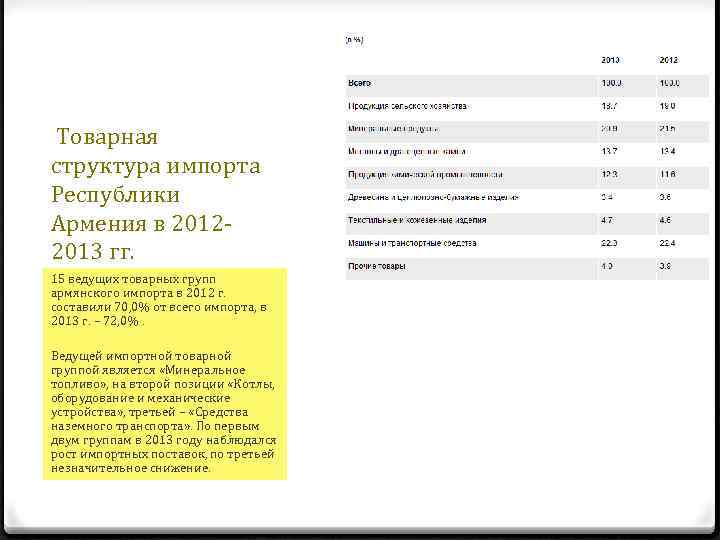Click the '13.7' cell in the table
Viewport: 720px width, 540px height.
pos(609,152)
